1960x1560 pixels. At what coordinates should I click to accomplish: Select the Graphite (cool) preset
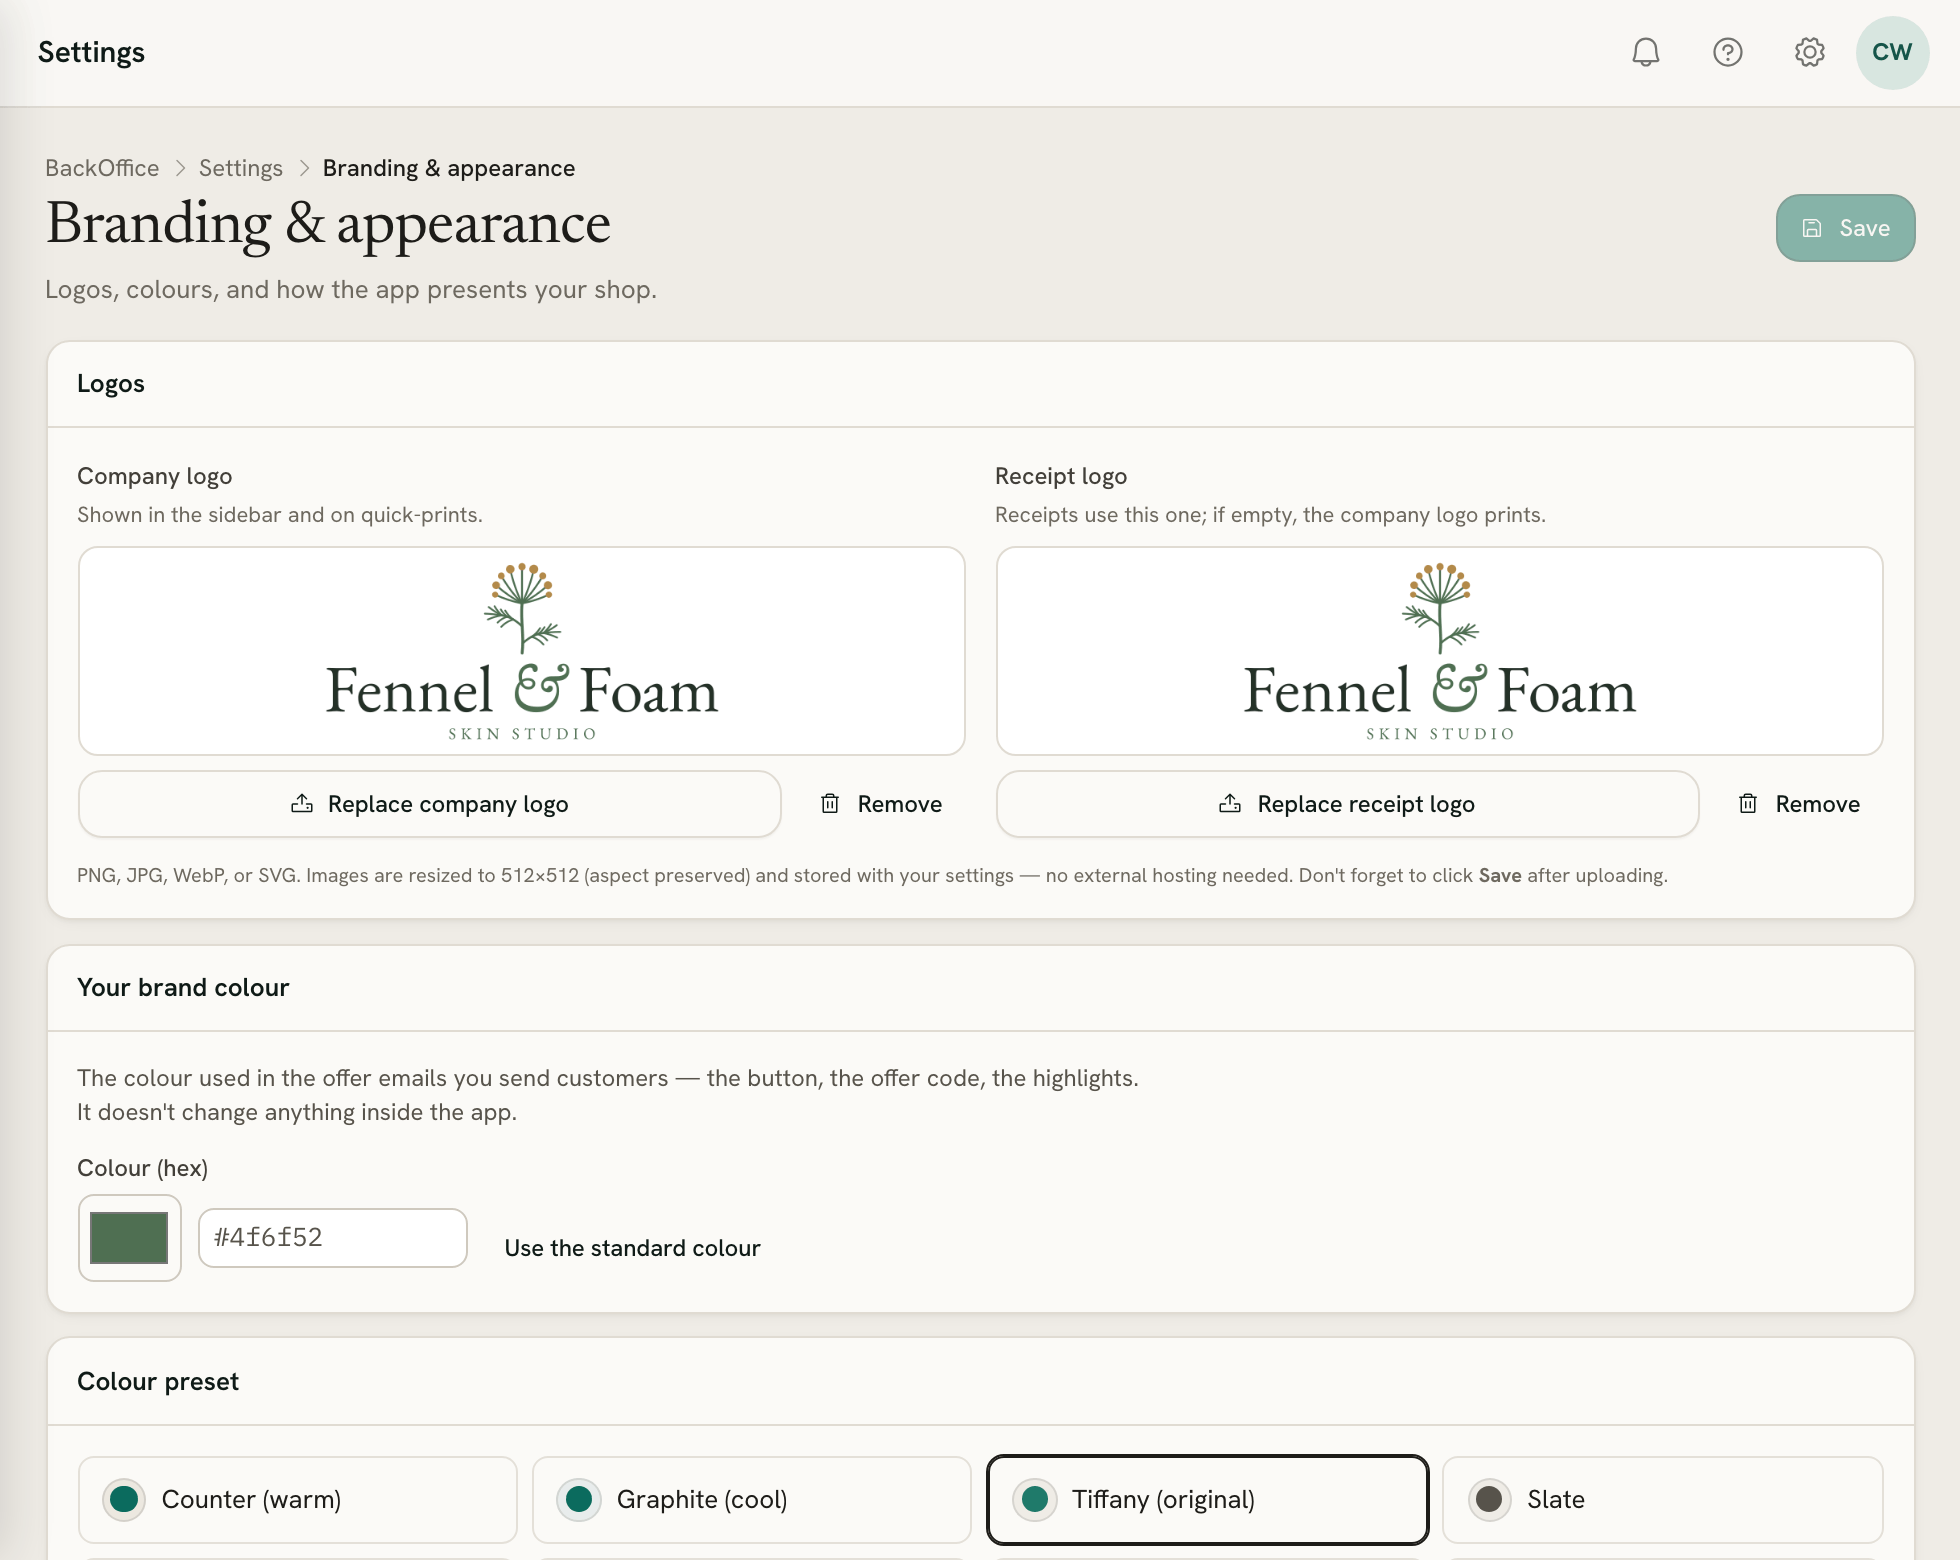(x=751, y=1500)
